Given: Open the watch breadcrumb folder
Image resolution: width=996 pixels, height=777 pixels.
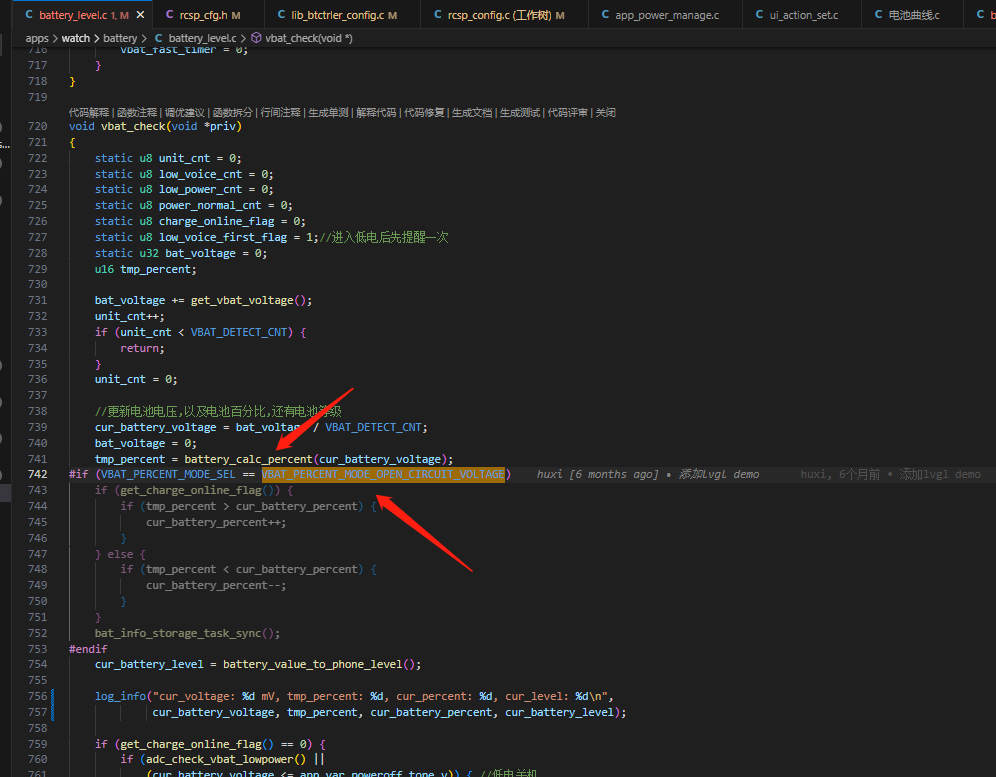Looking at the screenshot, I should [x=76, y=38].
